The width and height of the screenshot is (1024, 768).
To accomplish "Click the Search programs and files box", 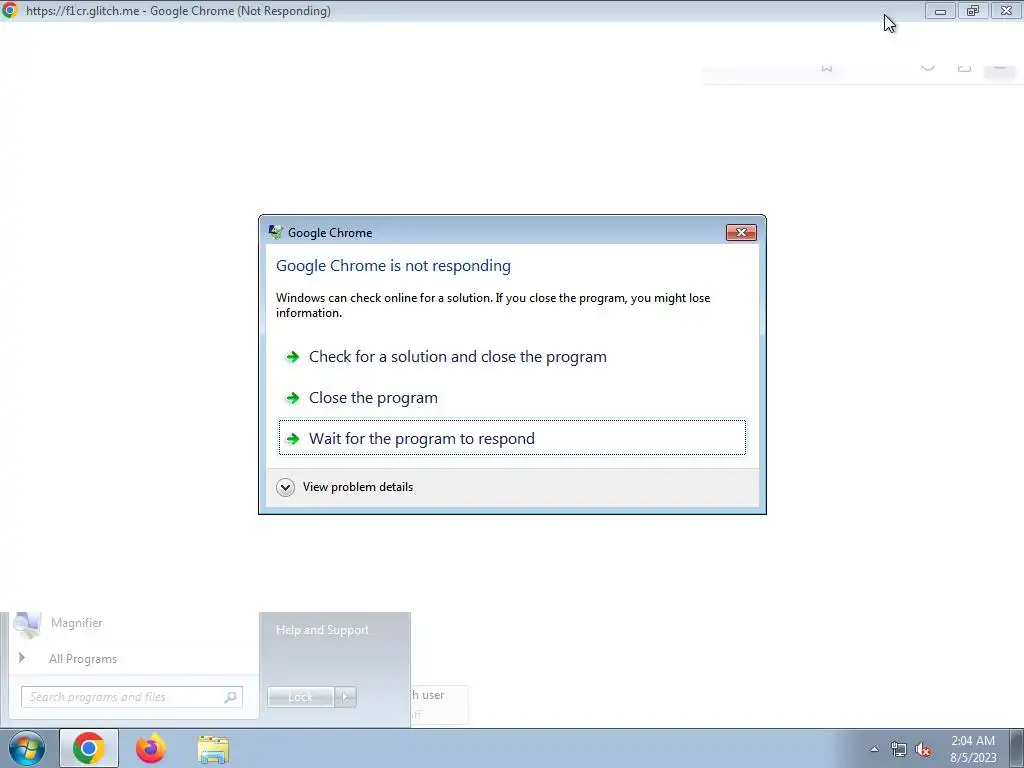I will (132, 697).
